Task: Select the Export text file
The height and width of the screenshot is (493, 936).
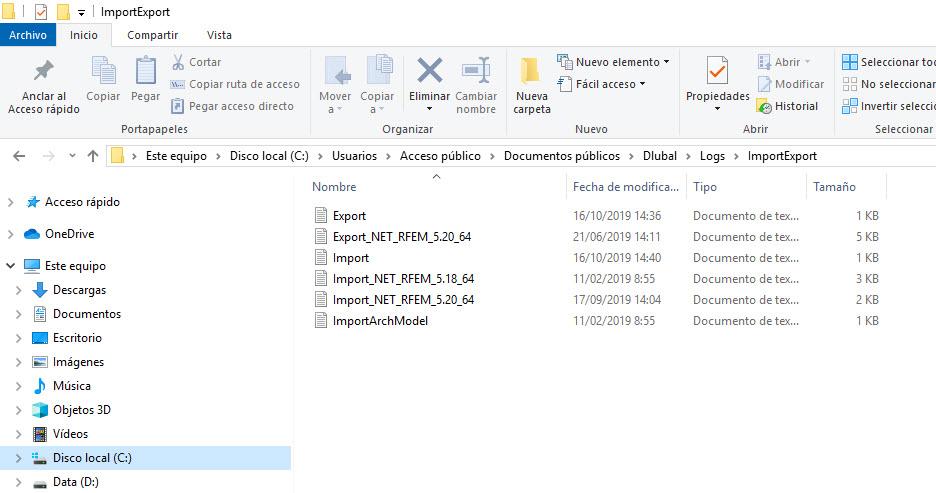Action: pyautogui.click(x=349, y=216)
